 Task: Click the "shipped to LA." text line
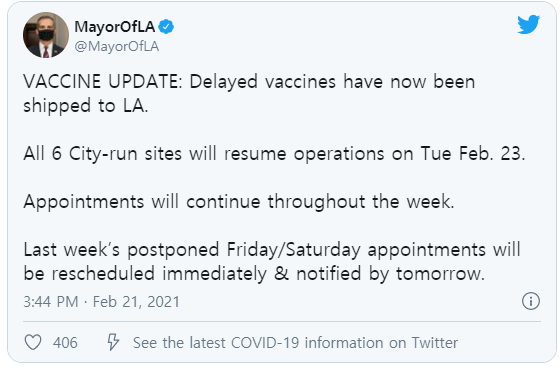(86, 106)
